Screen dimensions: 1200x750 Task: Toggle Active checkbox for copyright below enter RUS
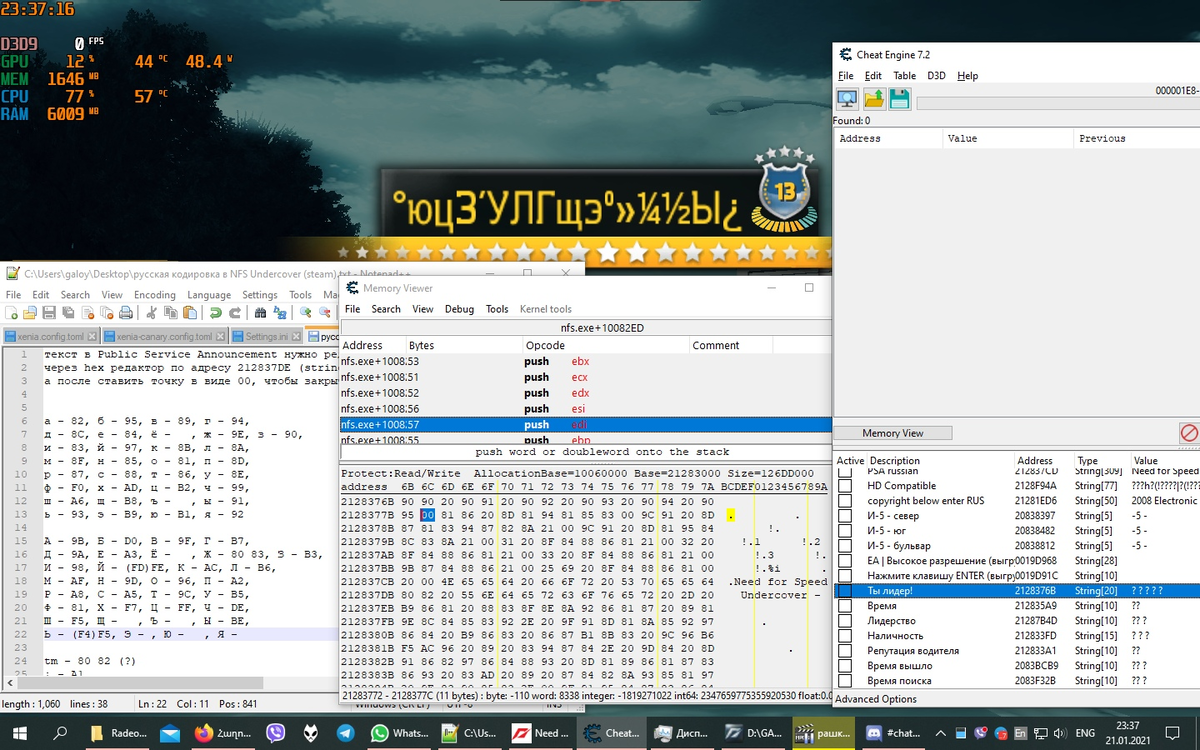click(x=845, y=501)
